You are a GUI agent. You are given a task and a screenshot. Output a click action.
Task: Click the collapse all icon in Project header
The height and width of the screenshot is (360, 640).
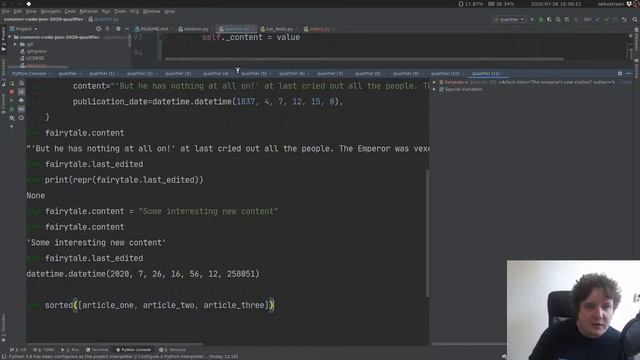click(108, 29)
